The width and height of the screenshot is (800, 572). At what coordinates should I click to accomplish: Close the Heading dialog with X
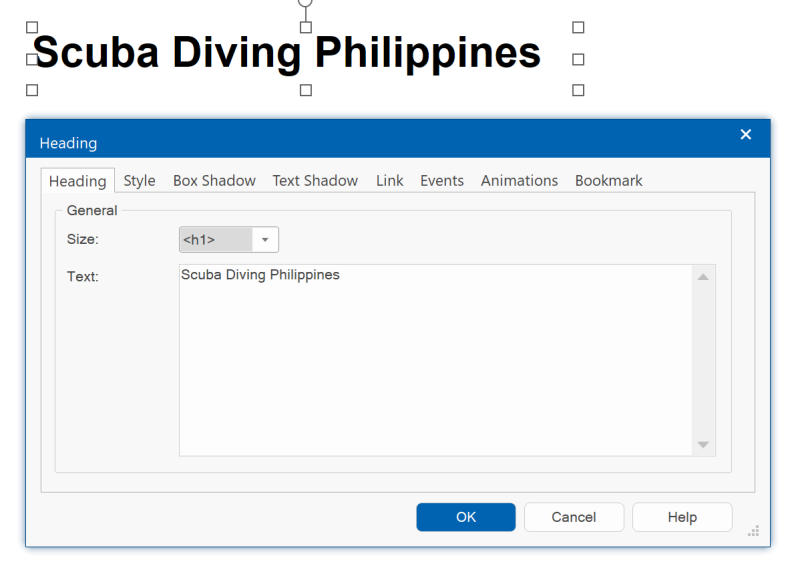745,135
